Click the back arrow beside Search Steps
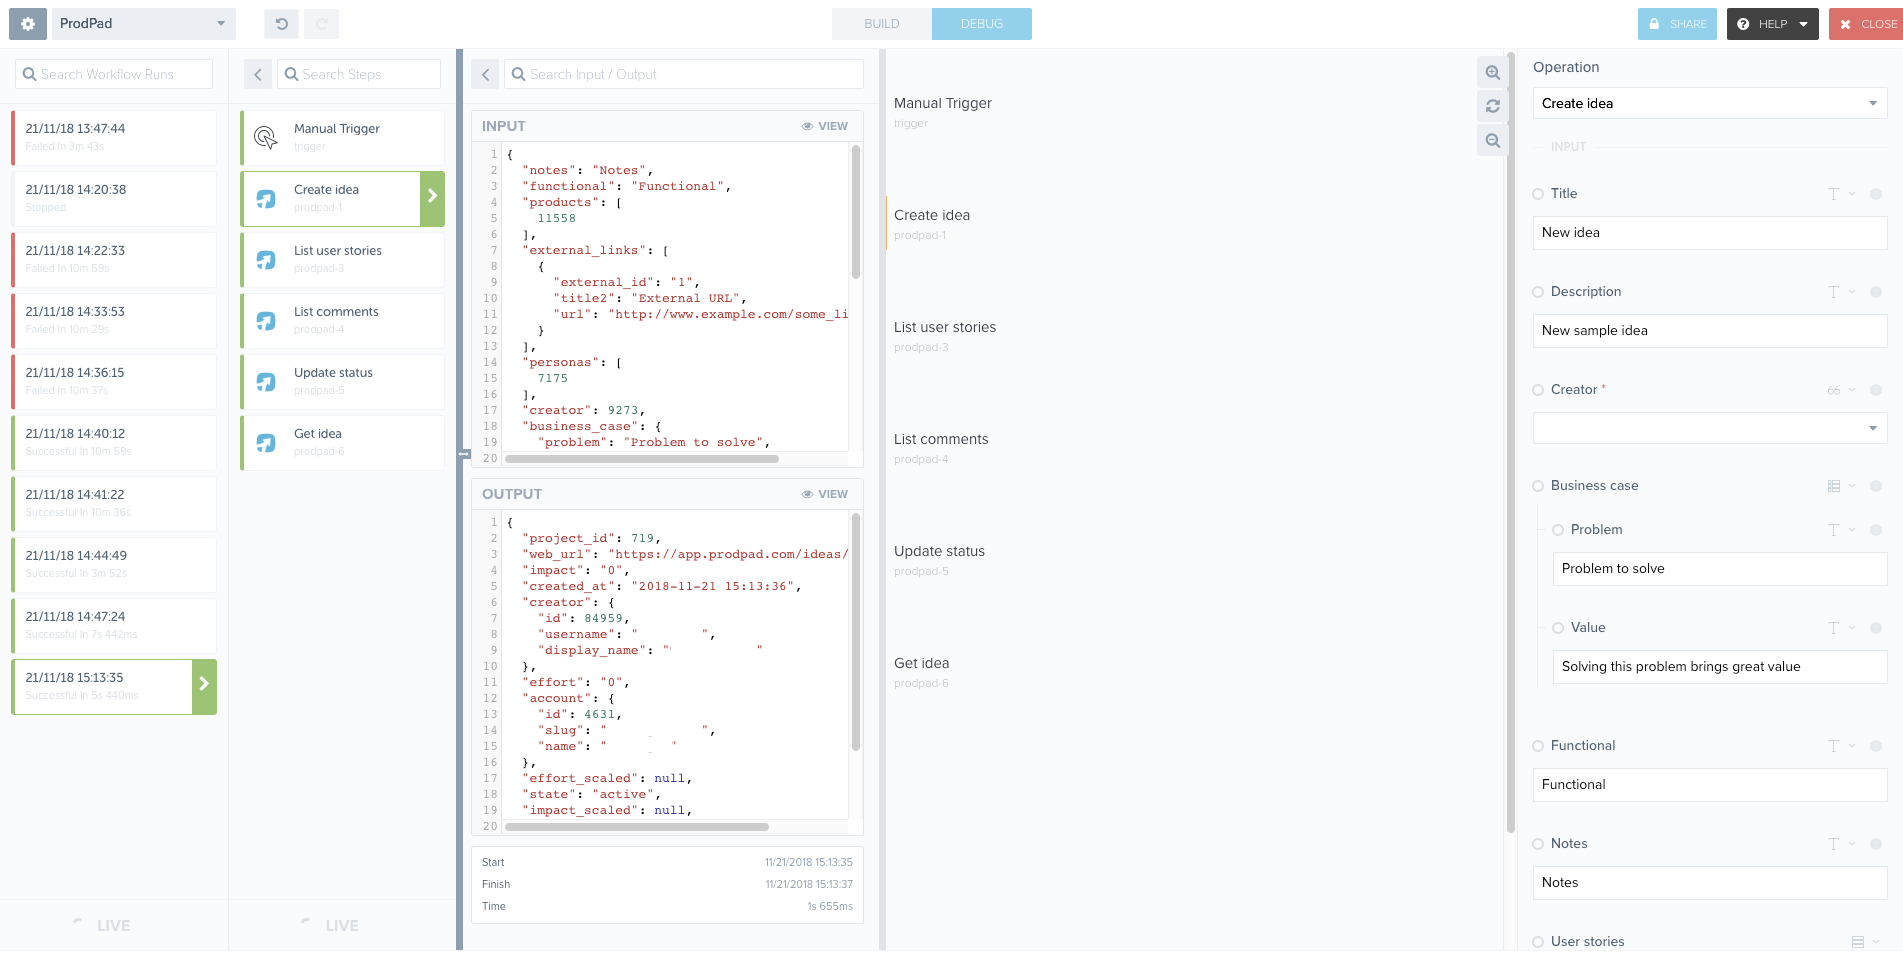 coord(258,74)
